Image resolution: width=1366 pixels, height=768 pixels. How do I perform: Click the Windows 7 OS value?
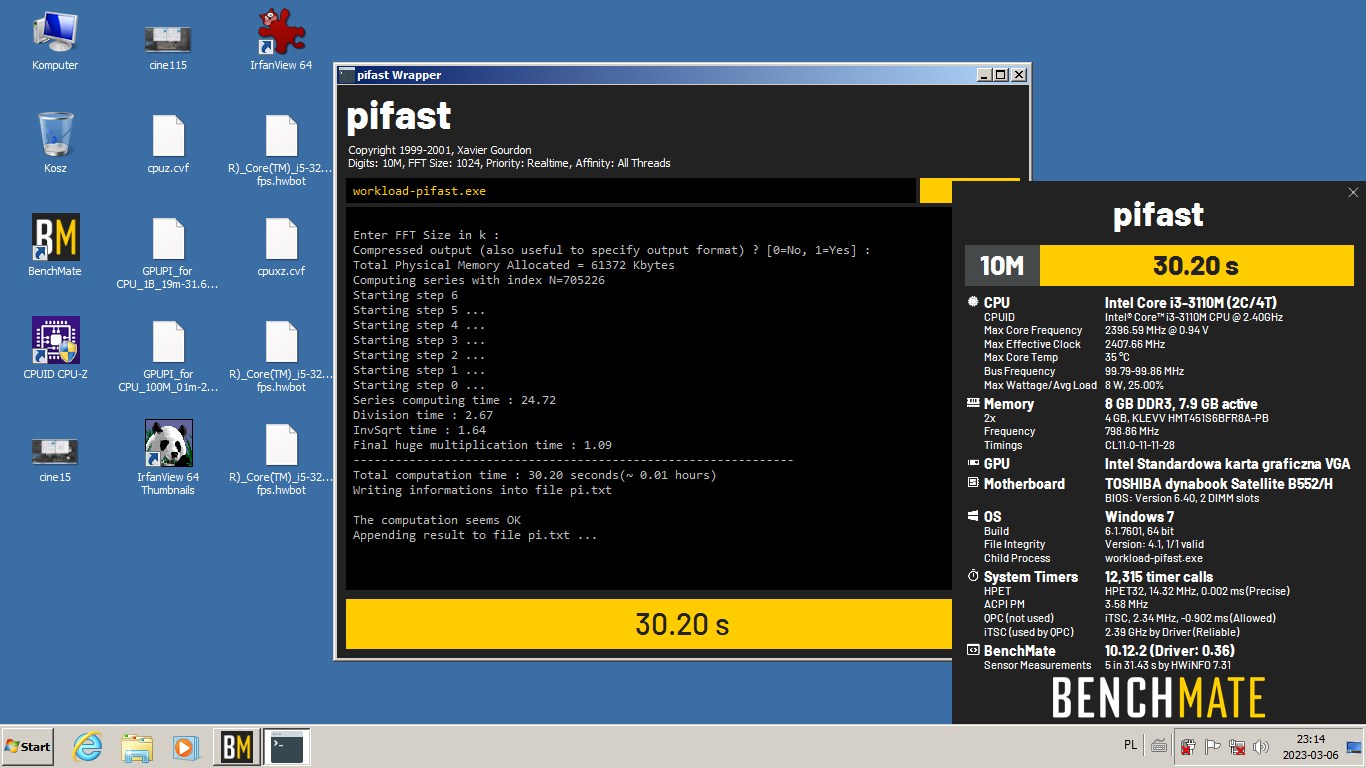click(1138, 517)
